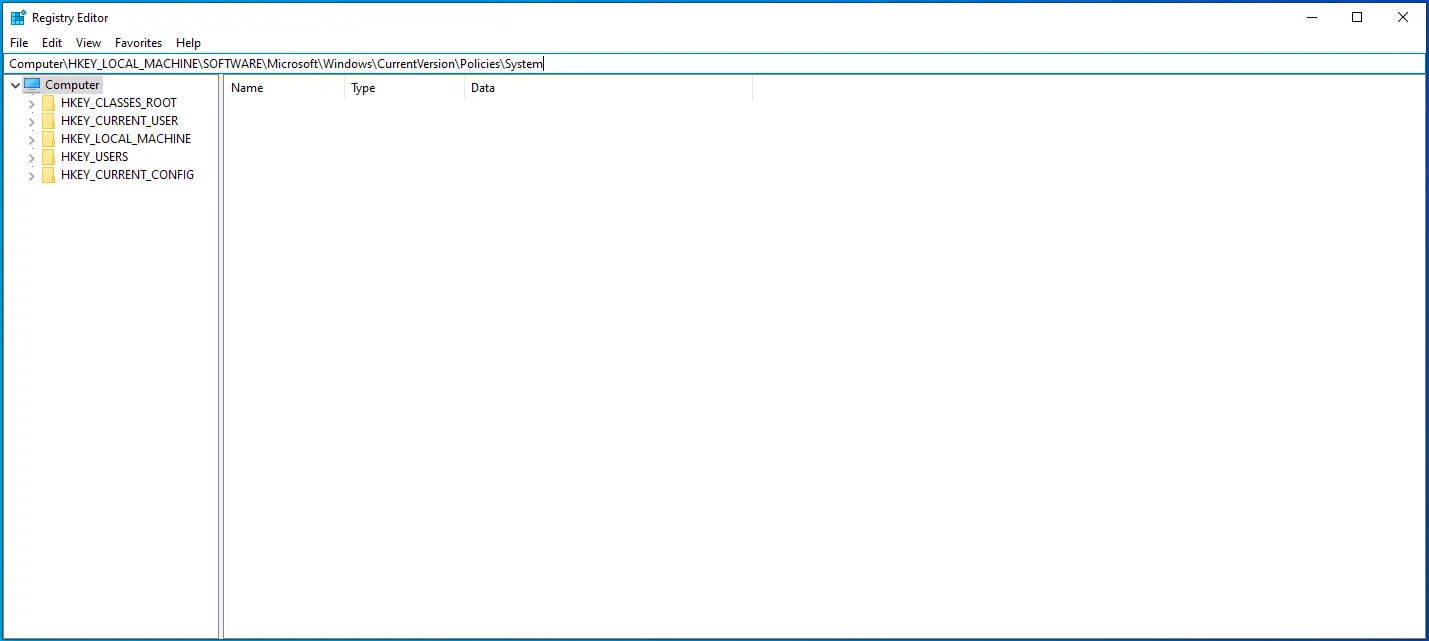Click the HKEY_CURRENT_CONFIG folder icon
The height and width of the screenshot is (641, 1429).
point(49,175)
